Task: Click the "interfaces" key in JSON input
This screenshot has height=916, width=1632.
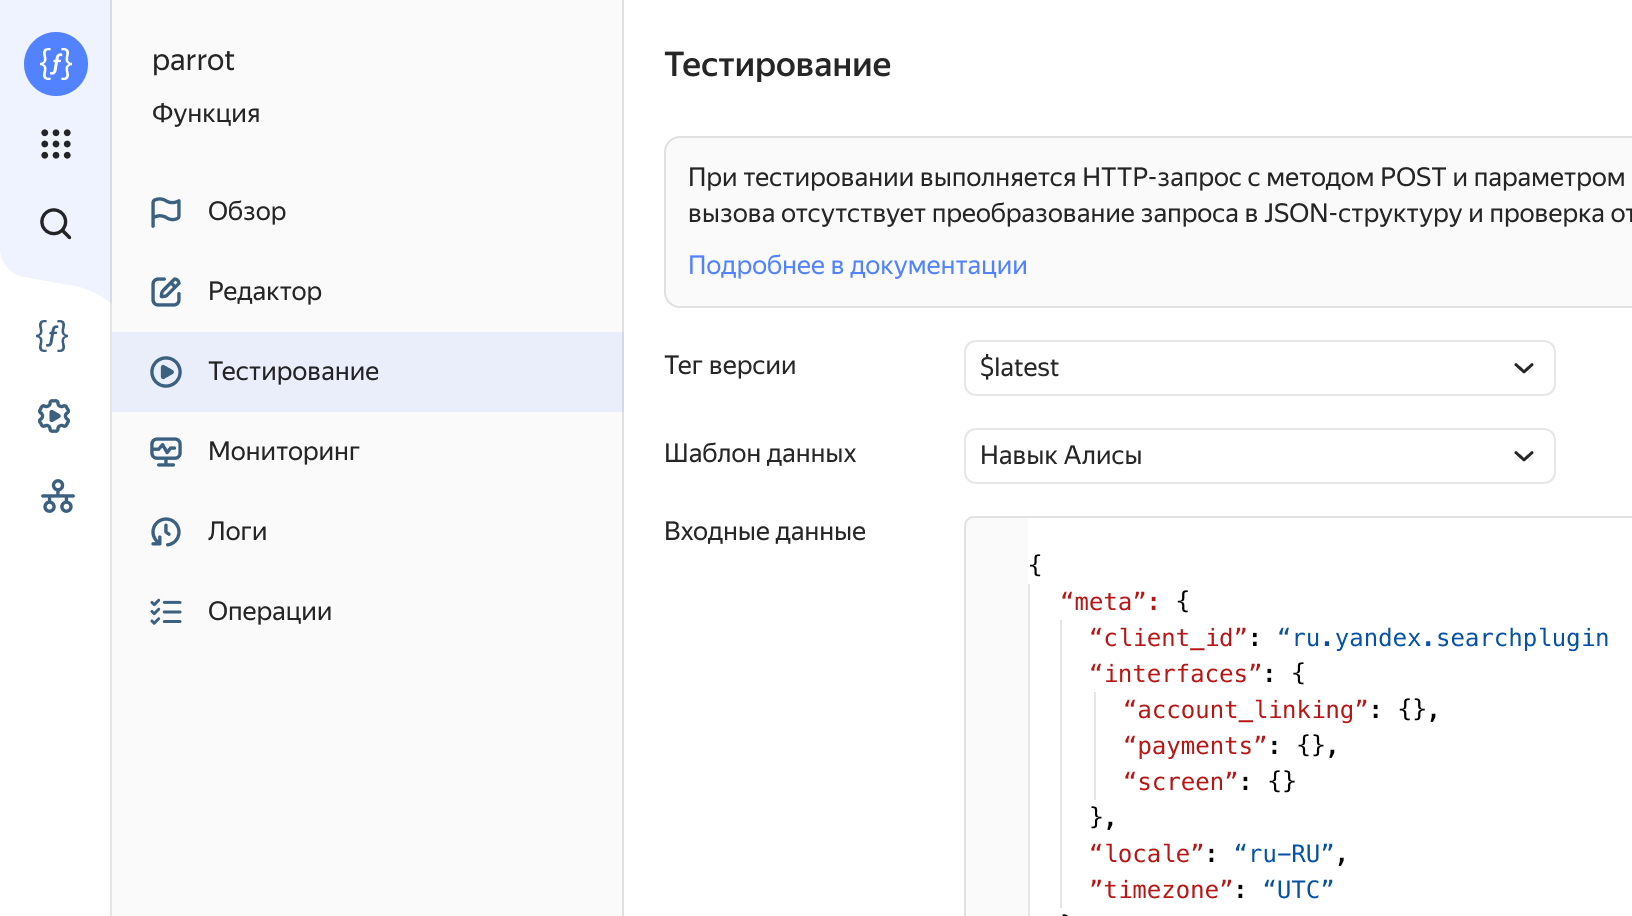Action: click(x=1176, y=674)
